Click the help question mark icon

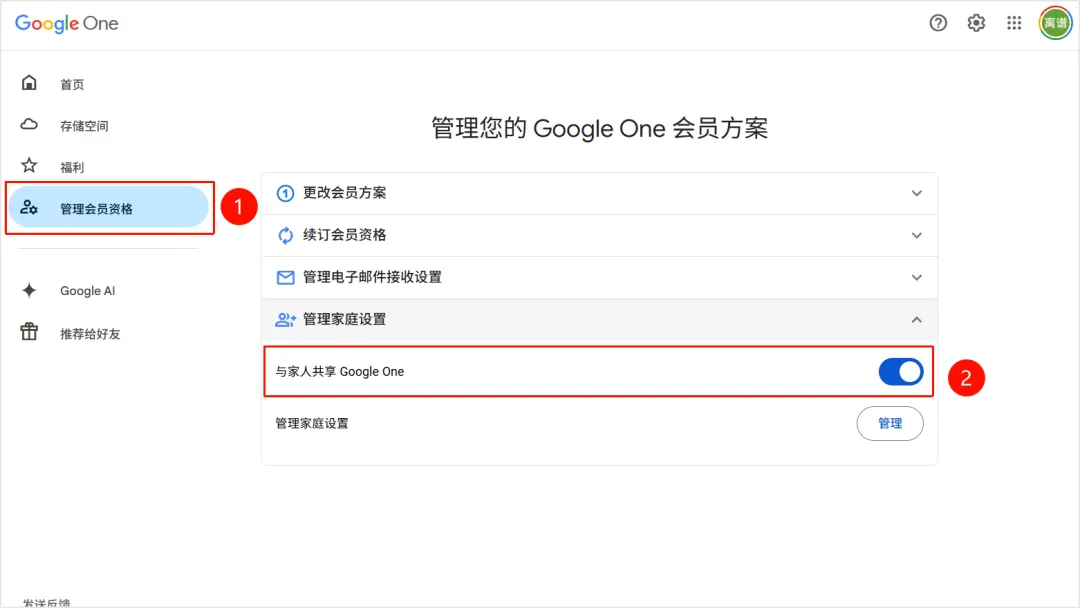click(938, 23)
